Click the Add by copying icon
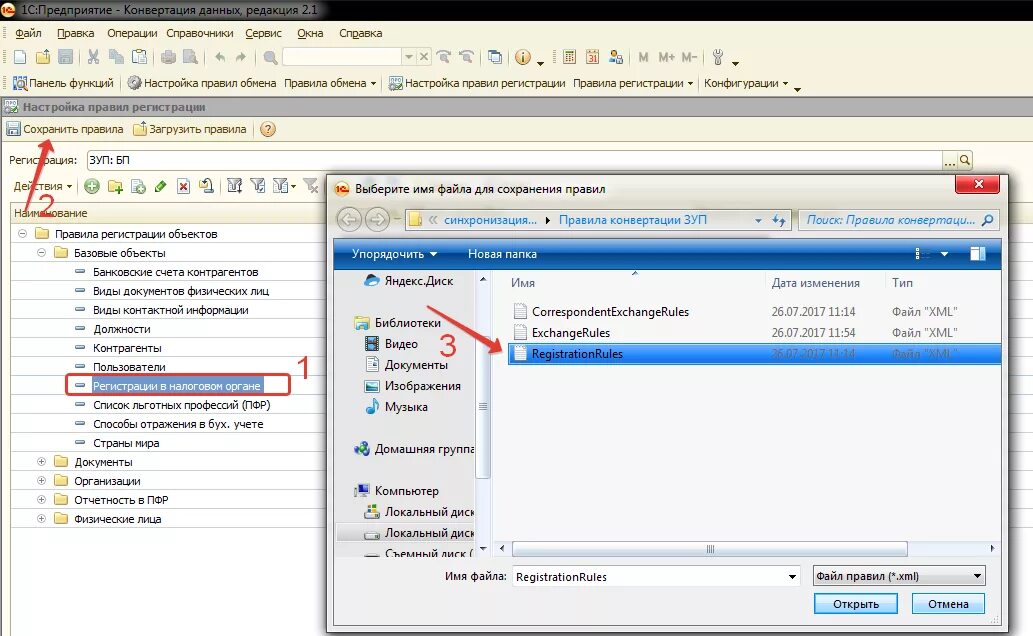This screenshot has width=1033, height=636. tap(138, 187)
